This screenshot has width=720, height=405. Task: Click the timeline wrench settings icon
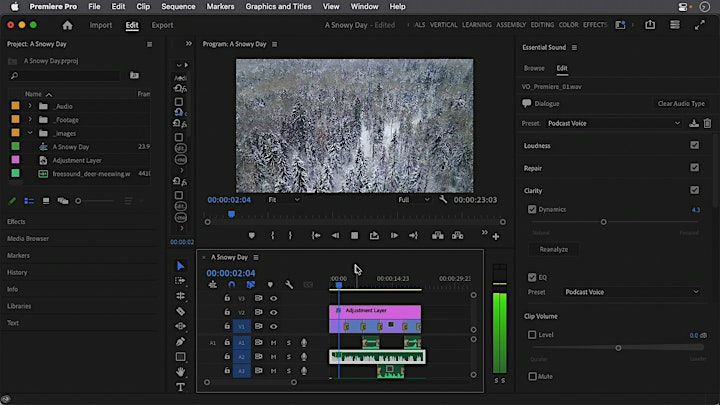point(289,285)
